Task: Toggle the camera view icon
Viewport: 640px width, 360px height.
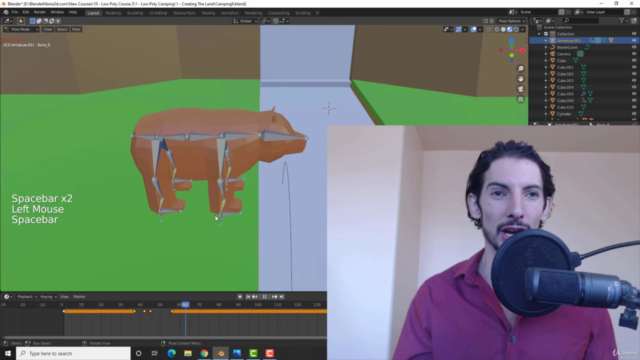Action: click(x=521, y=89)
